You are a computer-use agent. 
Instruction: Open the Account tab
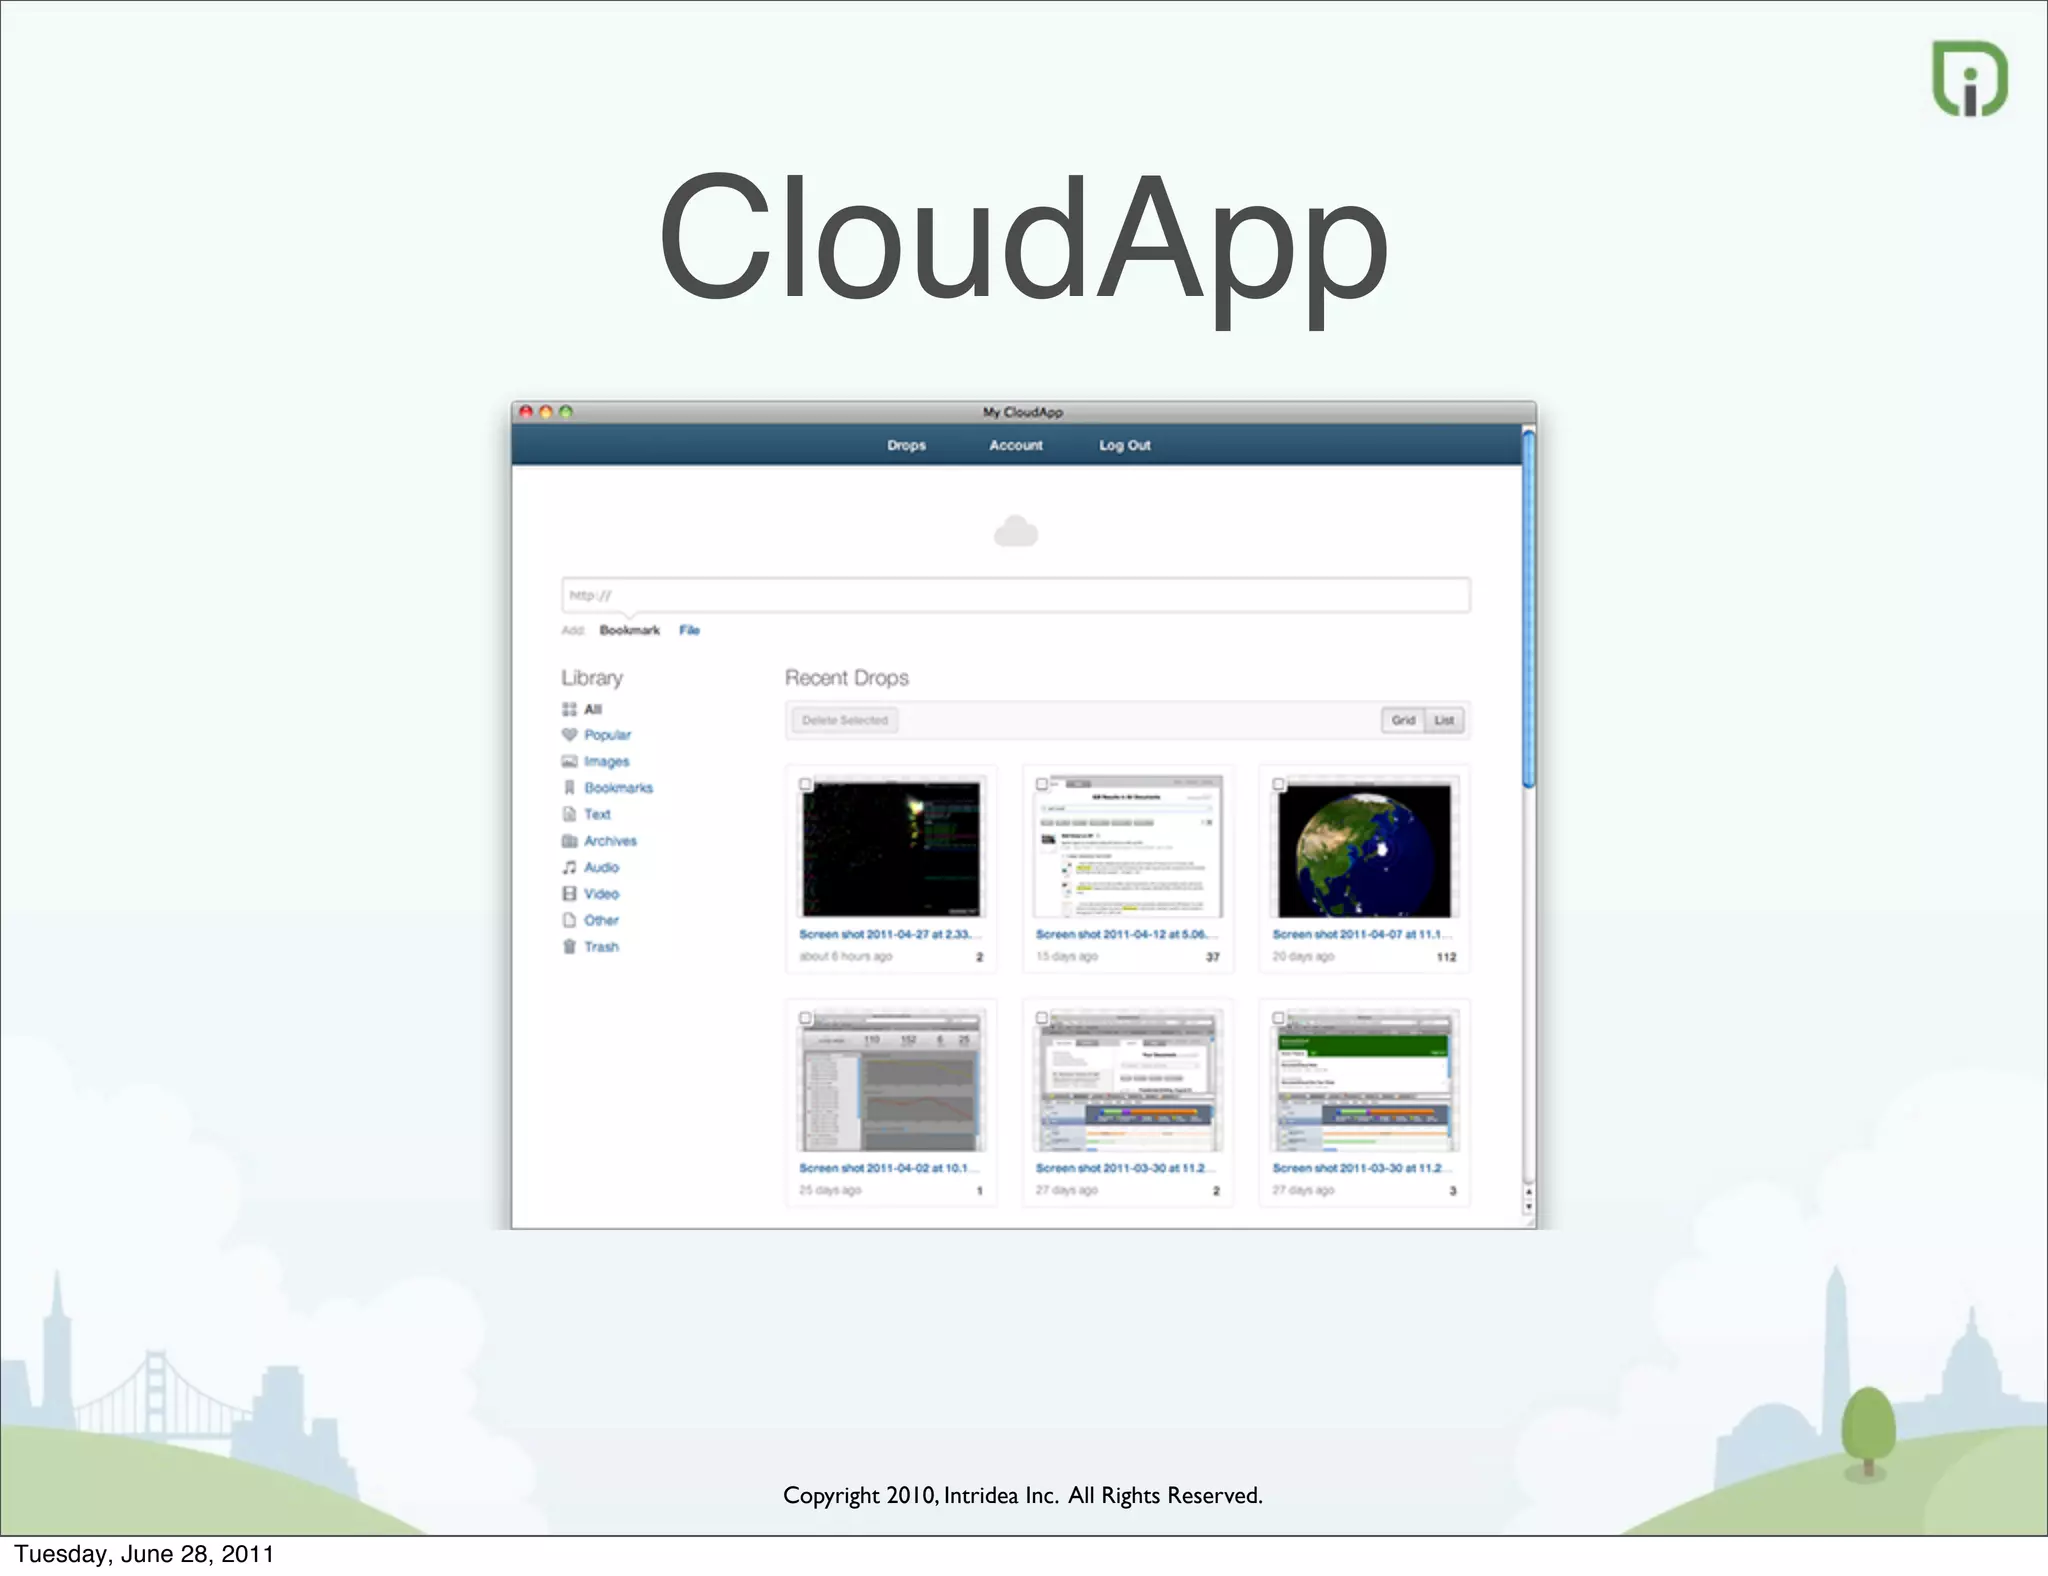tap(1016, 445)
